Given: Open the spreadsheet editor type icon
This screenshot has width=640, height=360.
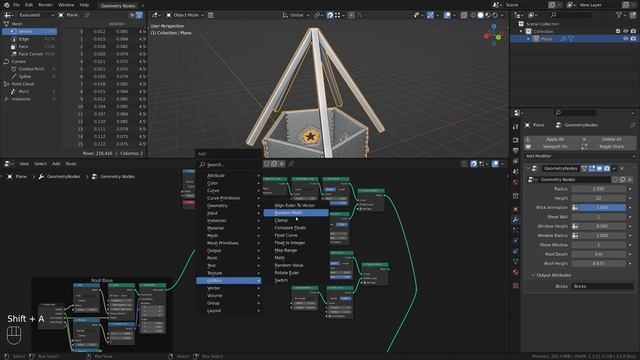Looking at the screenshot, I should pyautogui.click(x=8, y=15).
